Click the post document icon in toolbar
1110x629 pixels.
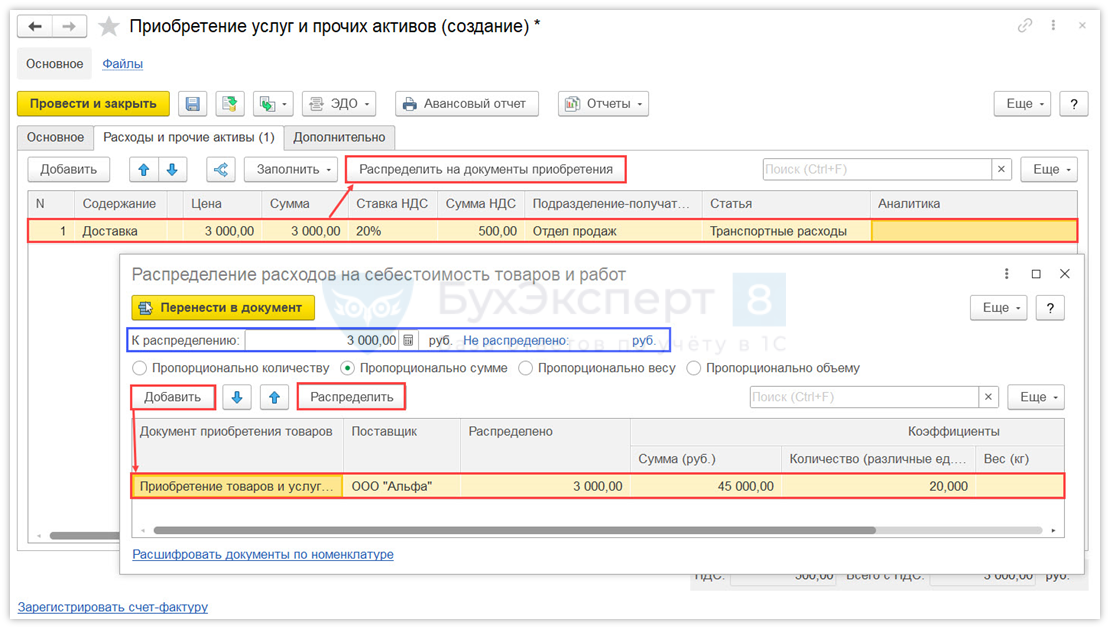coord(230,104)
